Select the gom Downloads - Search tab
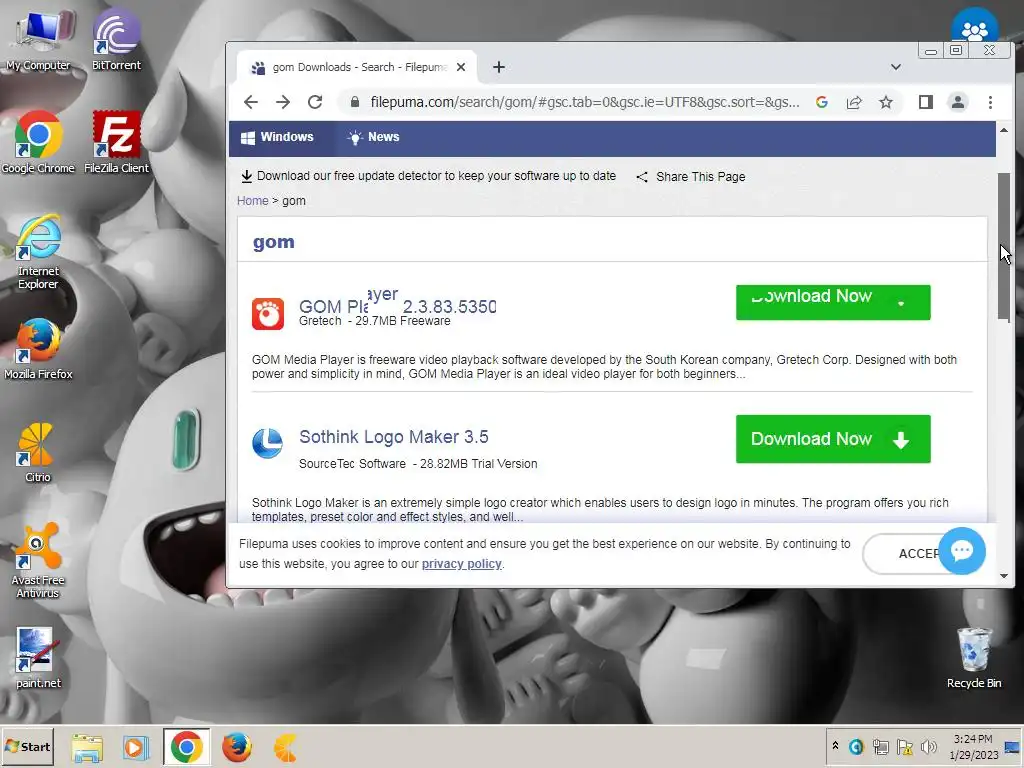 357,67
